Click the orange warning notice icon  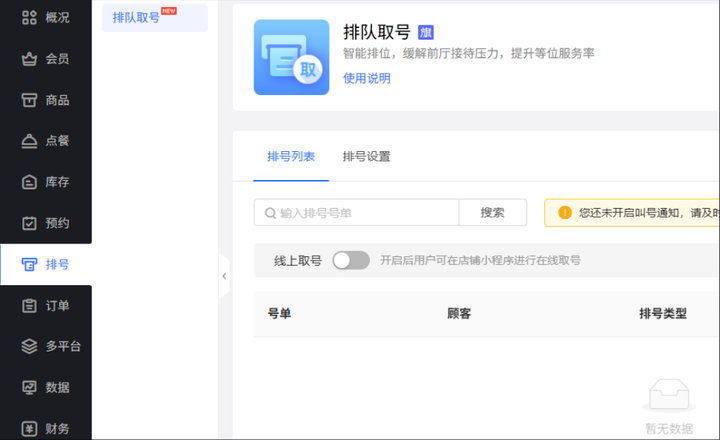(565, 213)
